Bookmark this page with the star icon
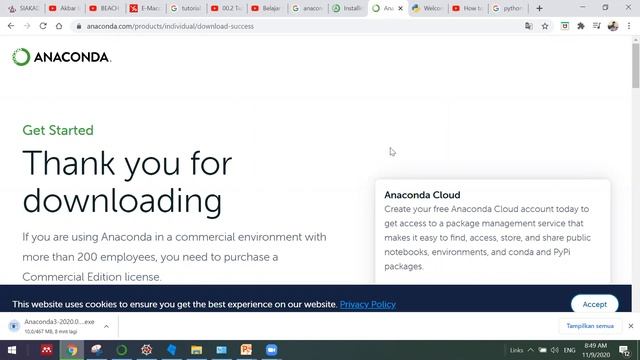The width and height of the screenshot is (640, 360). coord(545,26)
